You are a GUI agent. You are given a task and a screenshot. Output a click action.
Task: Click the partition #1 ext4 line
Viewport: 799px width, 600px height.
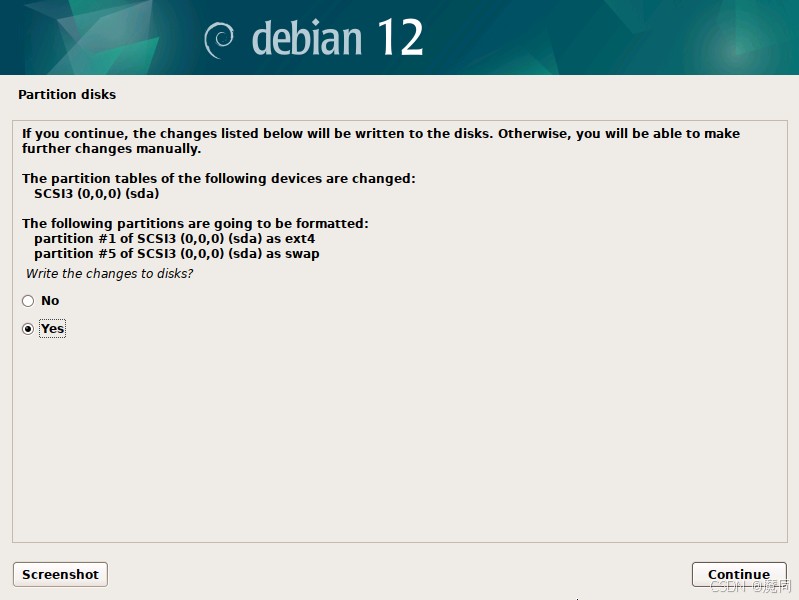[174, 239]
